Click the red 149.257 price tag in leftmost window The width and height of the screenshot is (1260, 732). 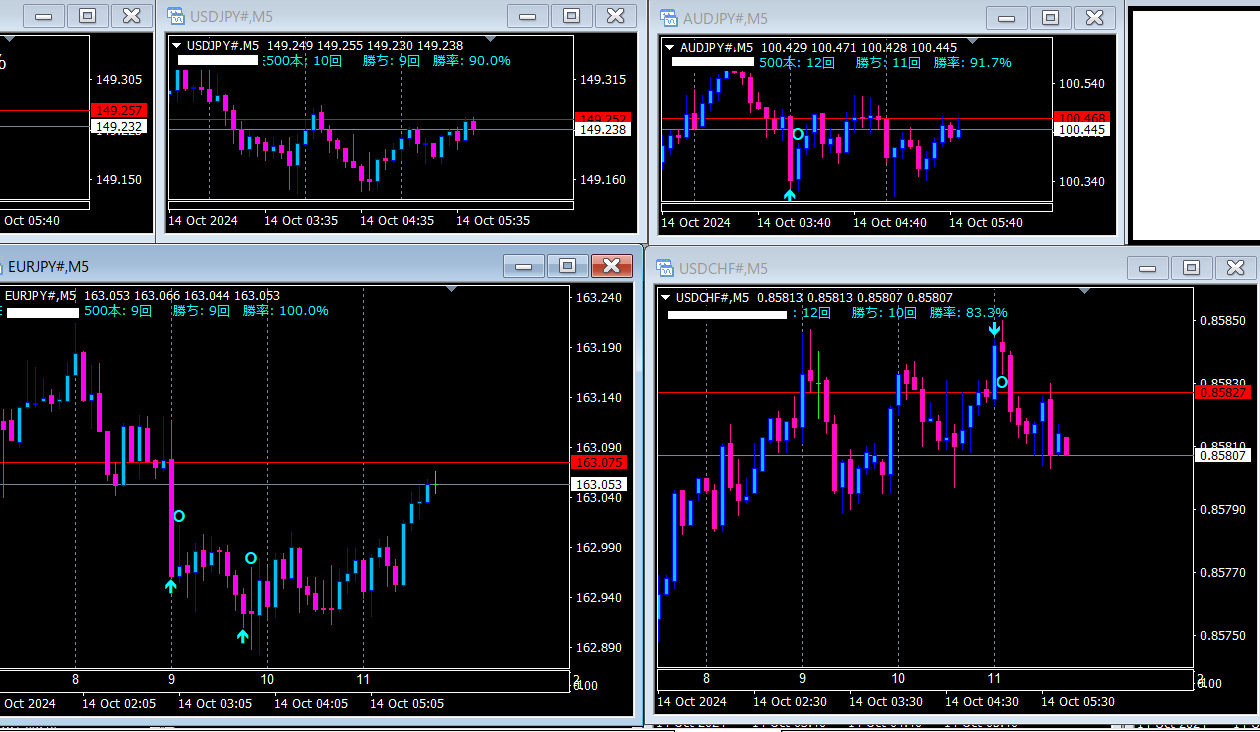[119, 110]
